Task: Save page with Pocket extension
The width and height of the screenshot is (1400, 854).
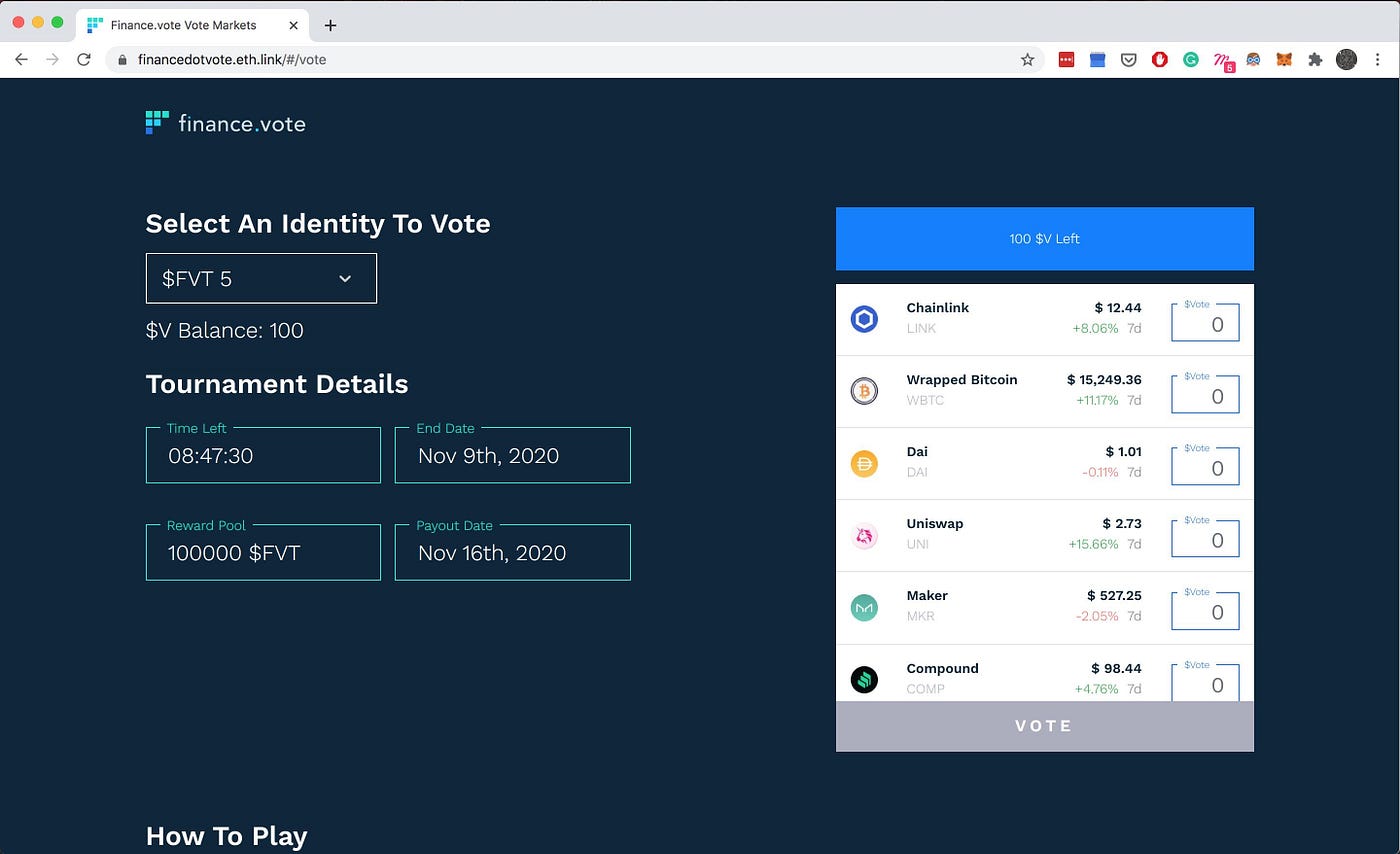Action: click(1128, 59)
